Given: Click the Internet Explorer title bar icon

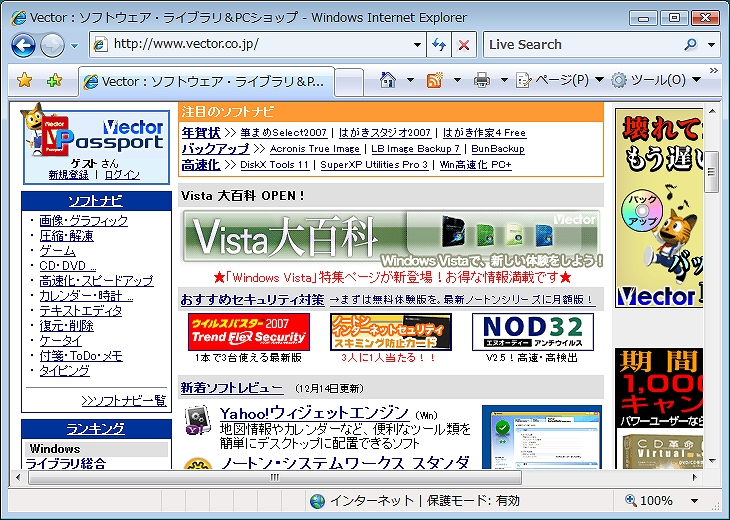Looking at the screenshot, I should point(19,18).
